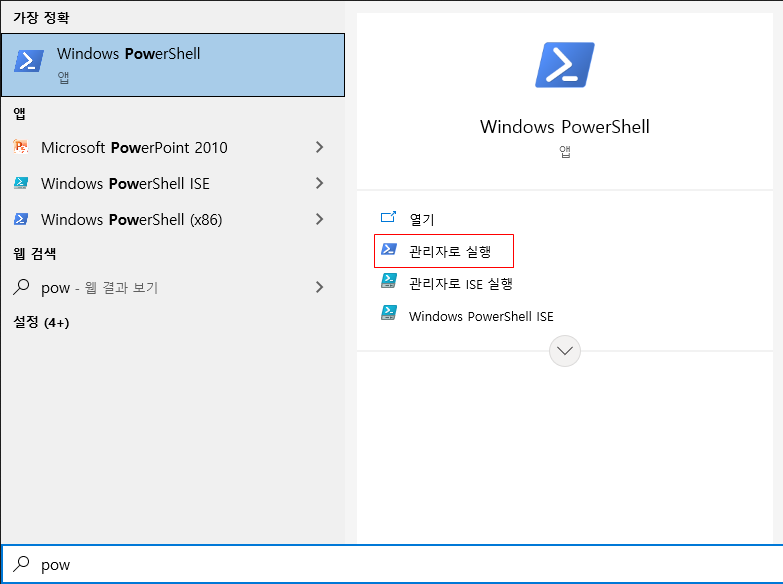Image resolution: width=783 pixels, height=584 pixels.
Task: Expand Microsoft PowerPoint 2010 options arrow
Action: click(x=320, y=147)
